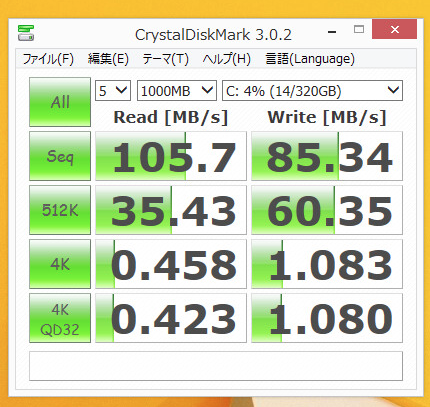The width and height of the screenshot is (430, 407).
Task: Open the 言語(Language) menu
Action: point(310,59)
